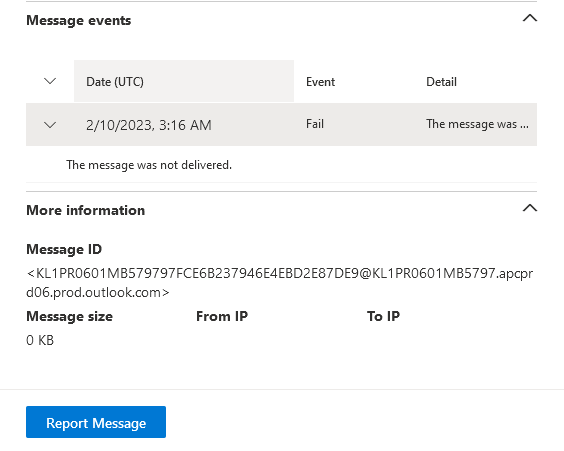Expand all rows using header chevron
Screen dimensions: 564x451
tap(50, 81)
